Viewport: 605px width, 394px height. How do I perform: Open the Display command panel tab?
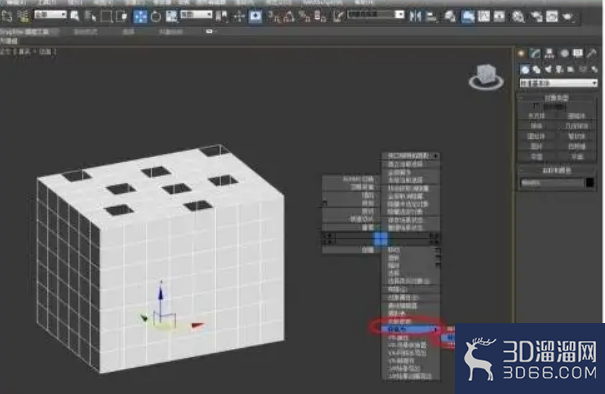(x=578, y=54)
